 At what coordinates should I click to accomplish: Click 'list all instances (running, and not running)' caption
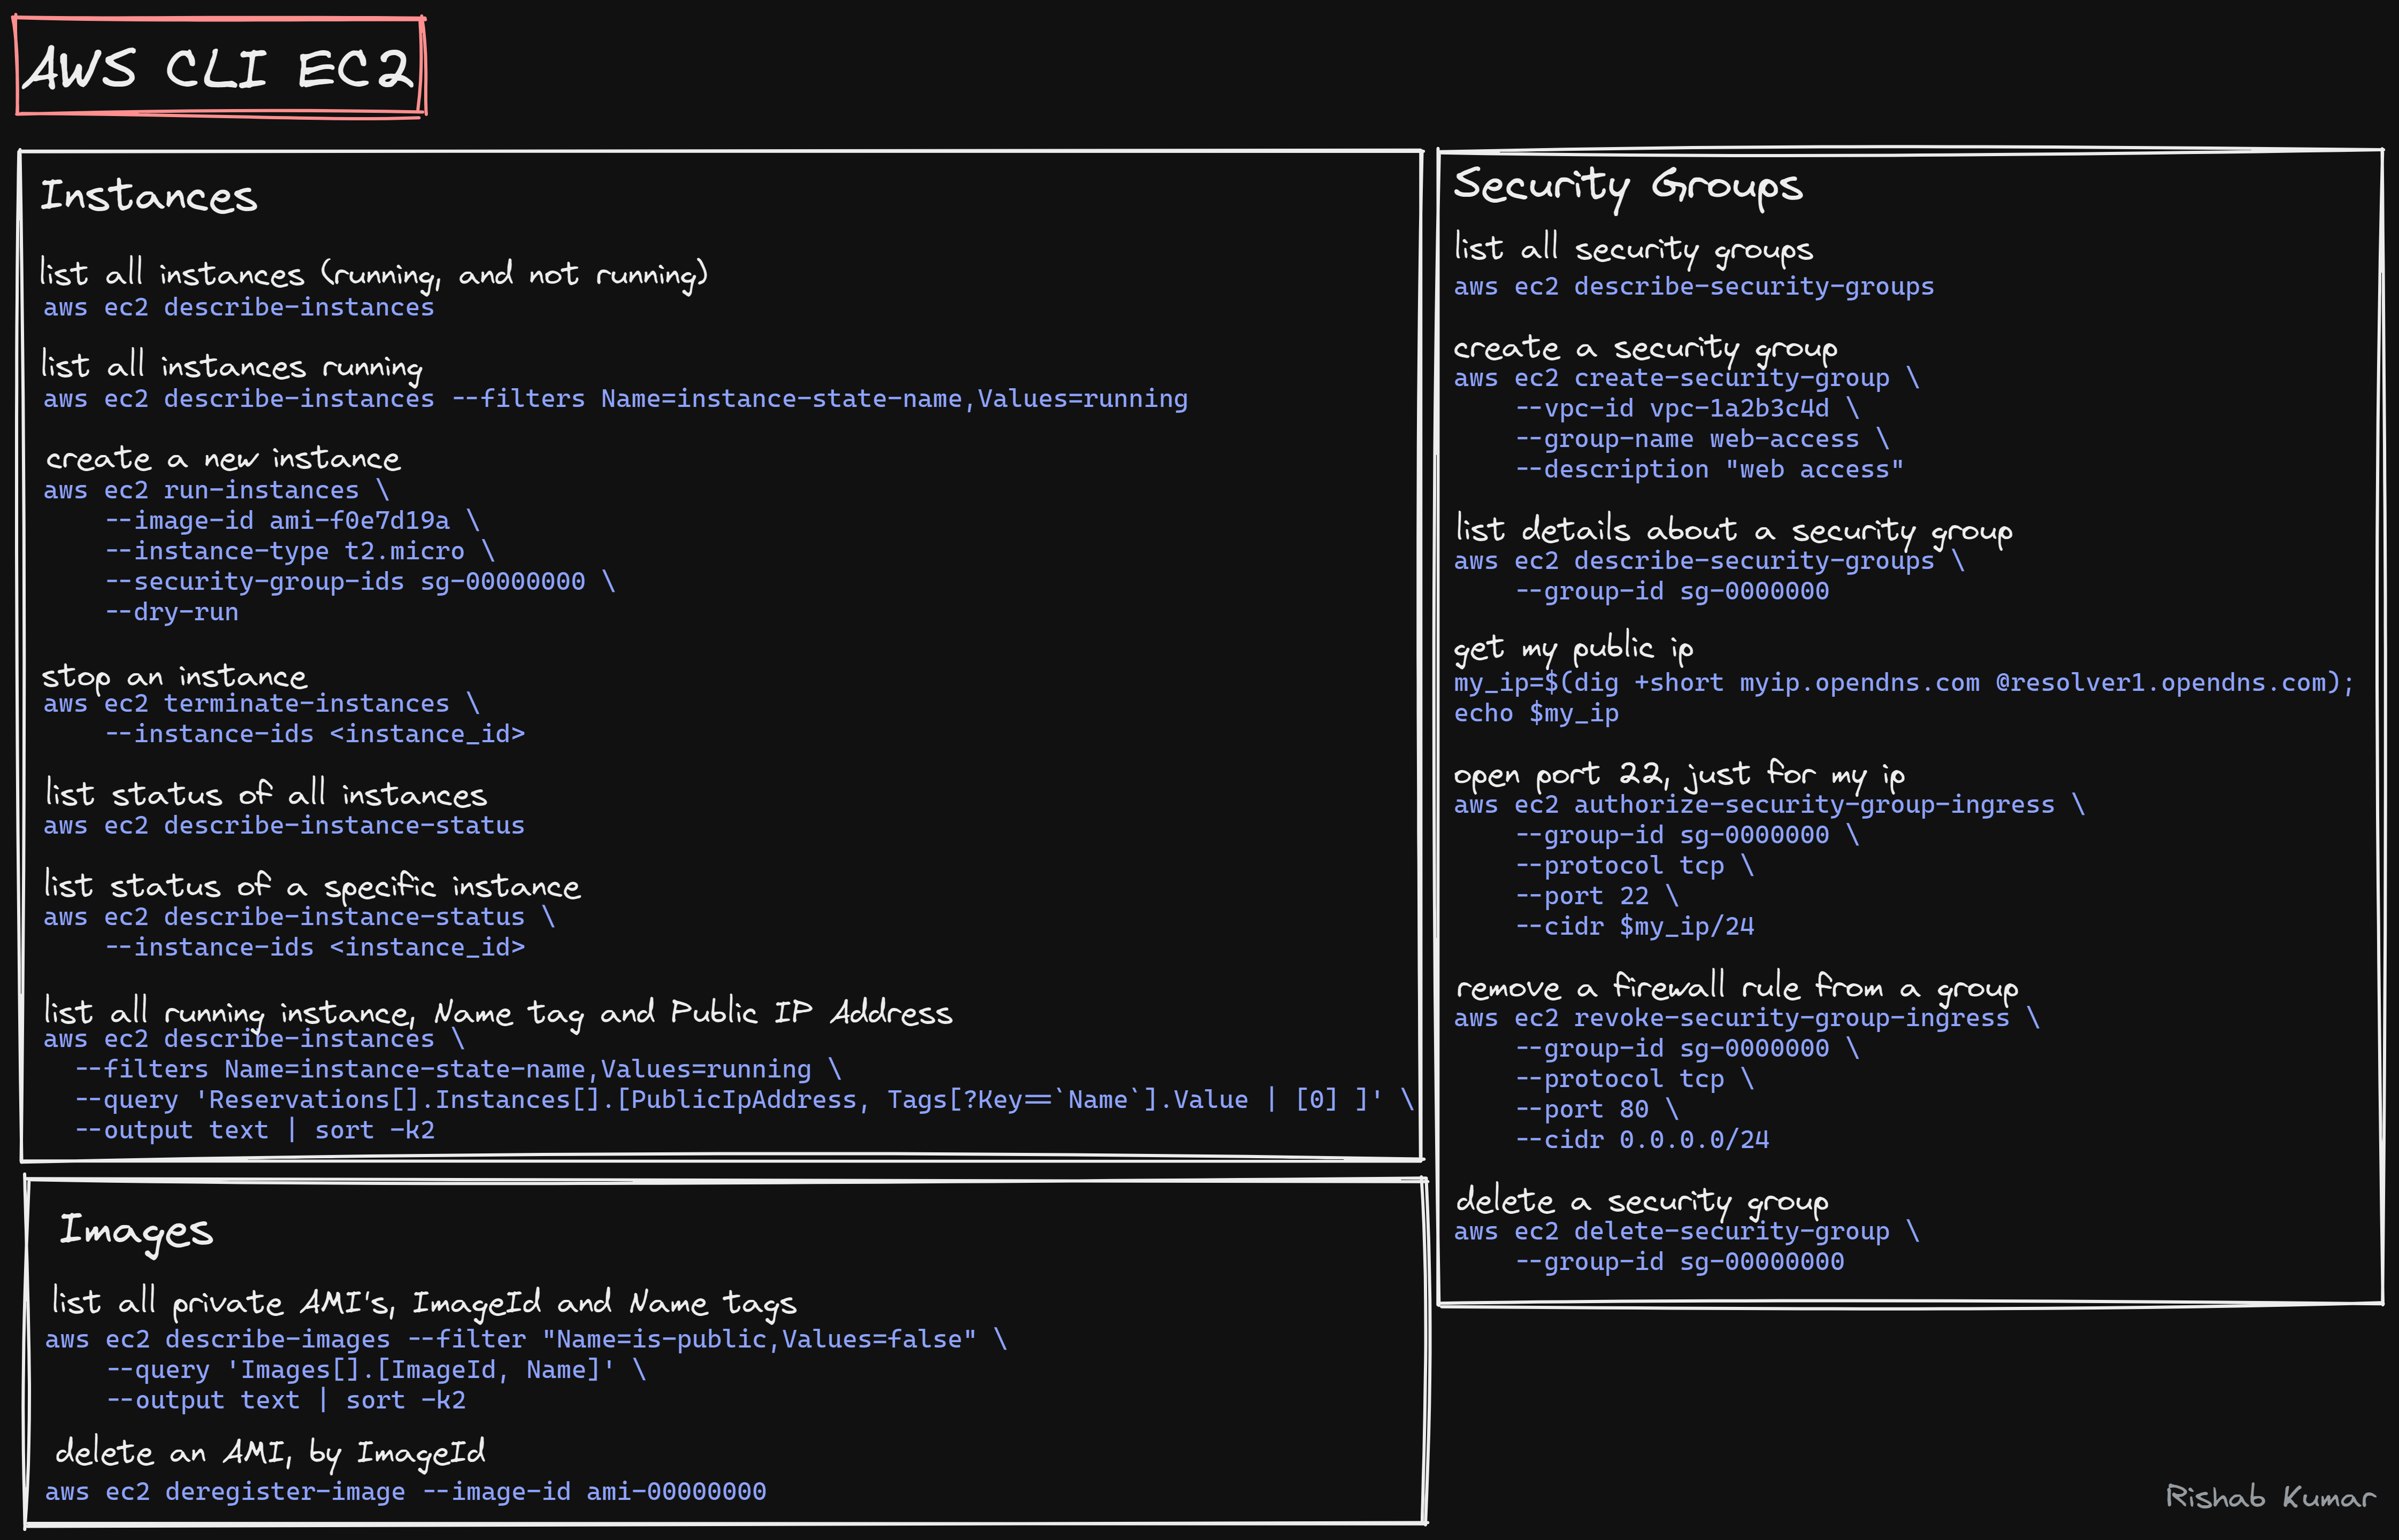tap(374, 273)
